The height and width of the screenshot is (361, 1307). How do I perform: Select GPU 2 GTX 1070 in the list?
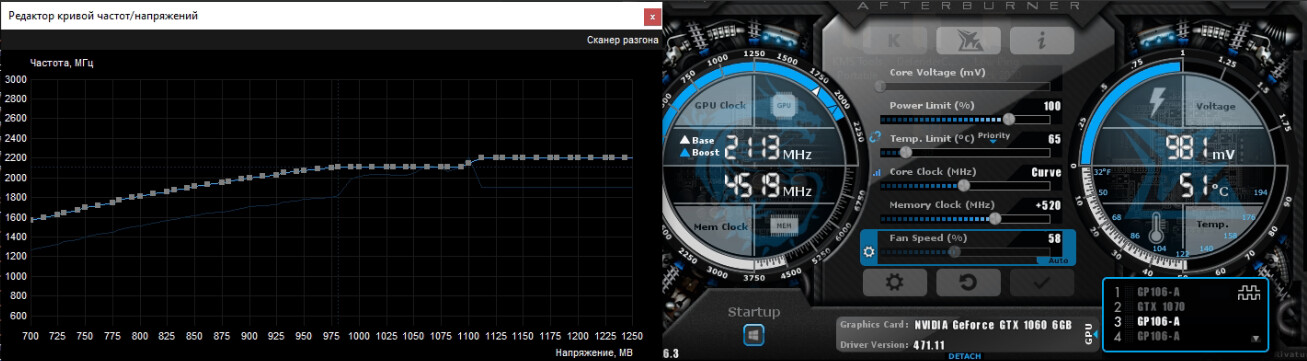click(1161, 306)
